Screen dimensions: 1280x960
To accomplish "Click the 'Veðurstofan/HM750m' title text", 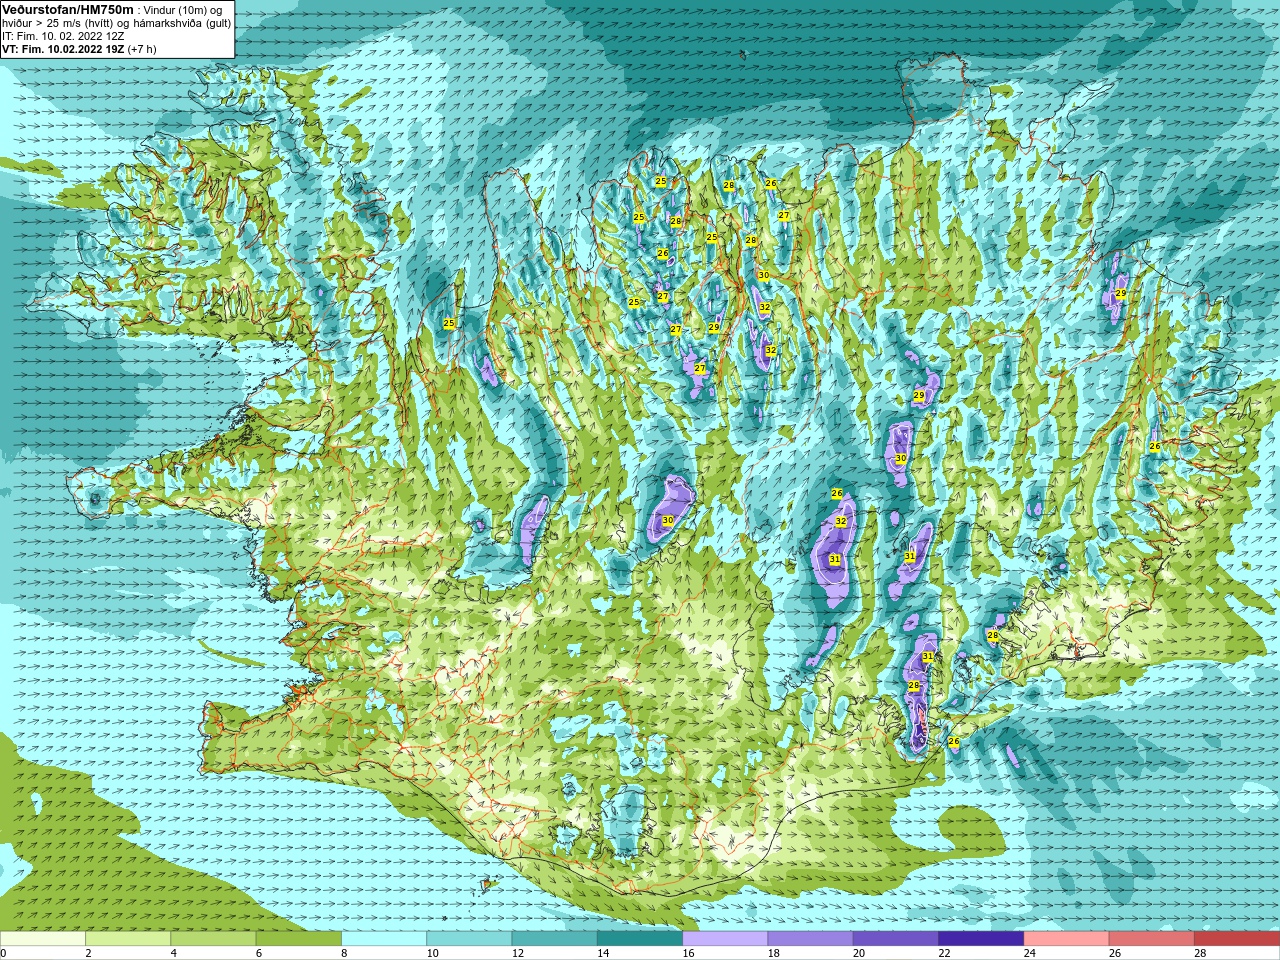I will point(68,9).
